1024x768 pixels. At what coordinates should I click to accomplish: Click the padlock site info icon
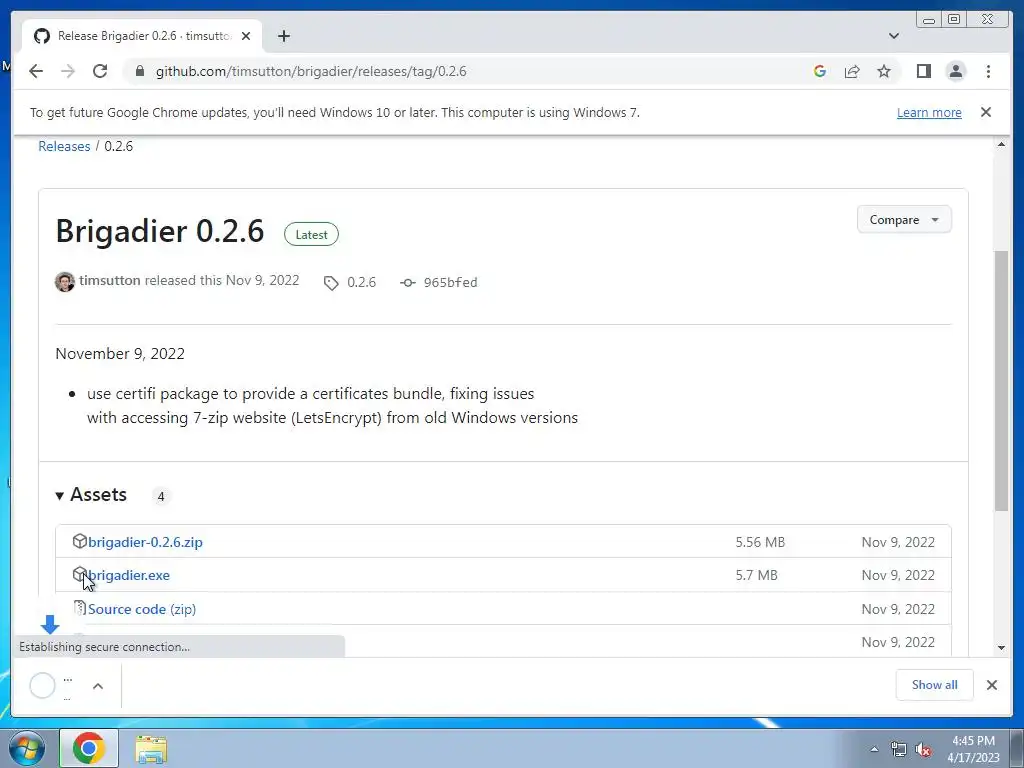coord(139,71)
